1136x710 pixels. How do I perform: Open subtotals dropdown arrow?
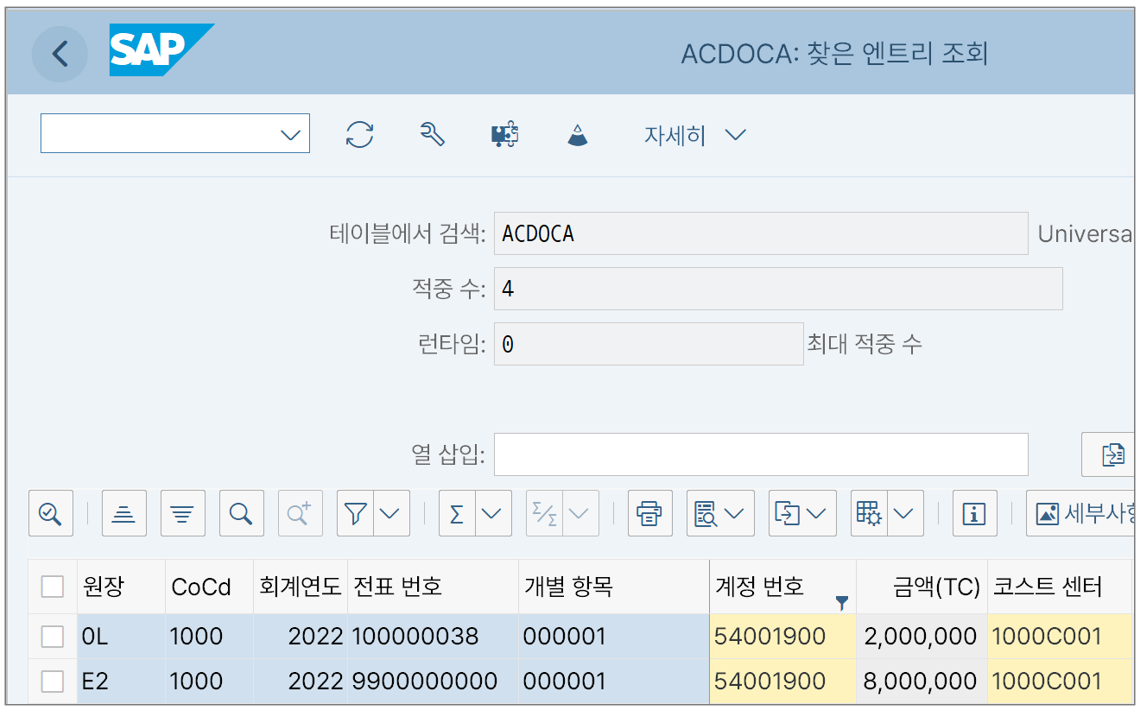(580, 513)
